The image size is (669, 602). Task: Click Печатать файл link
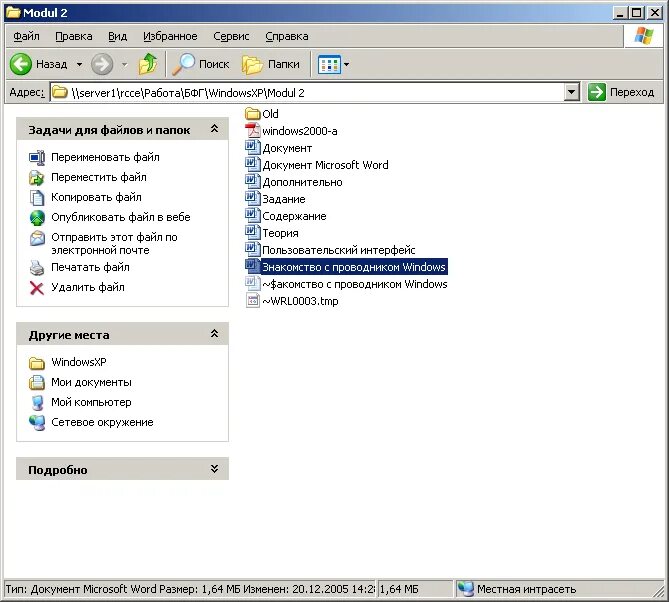(90, 268)
